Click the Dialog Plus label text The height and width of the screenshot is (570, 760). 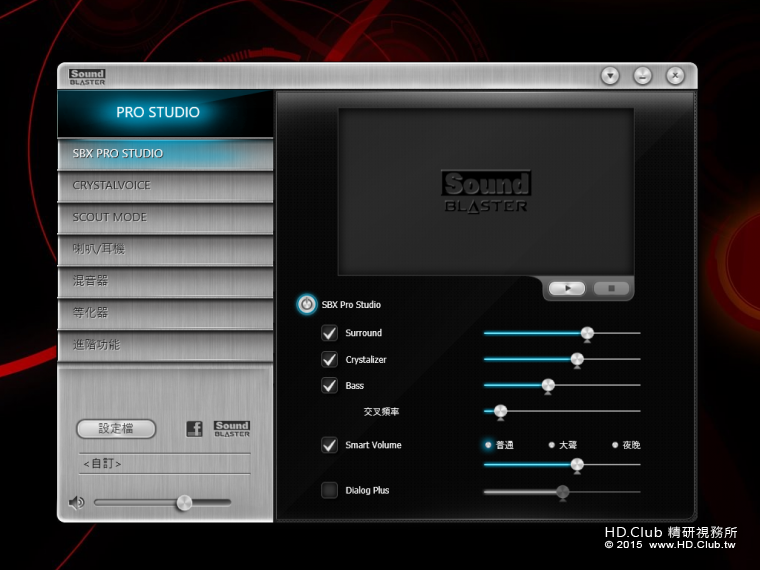(x=367, y=491)
